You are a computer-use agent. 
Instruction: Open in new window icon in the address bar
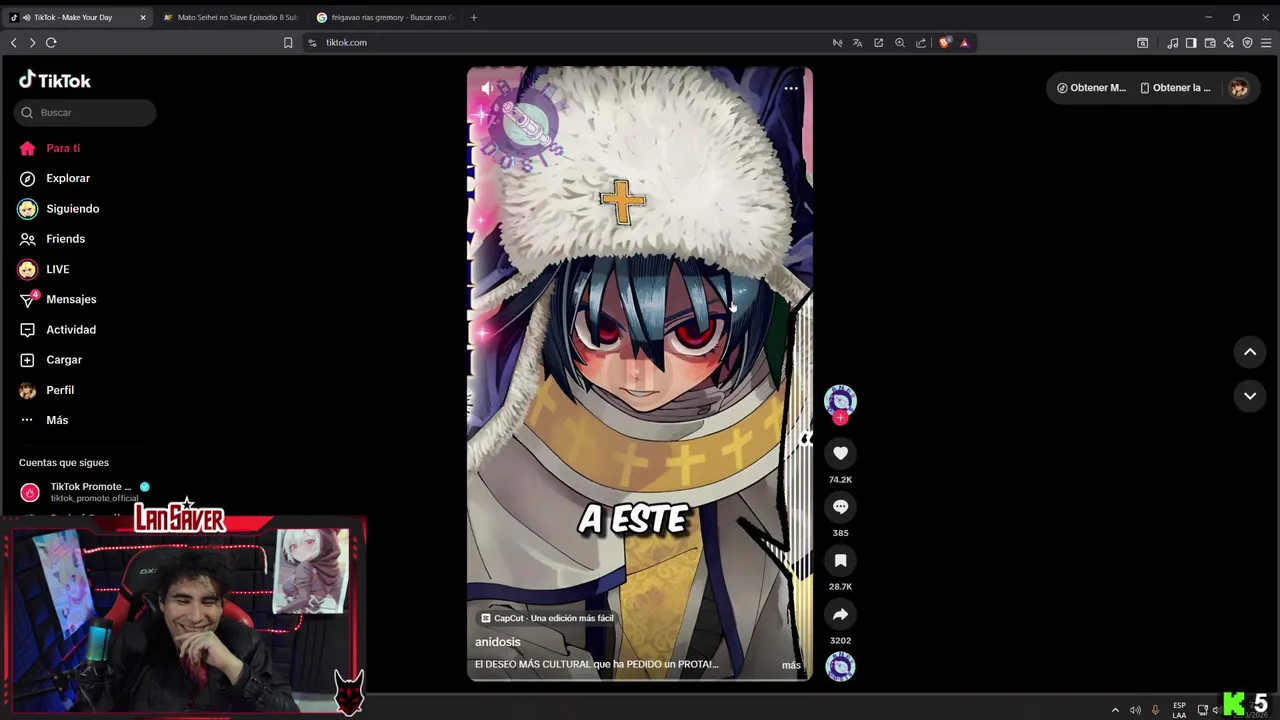coord(879,43)
